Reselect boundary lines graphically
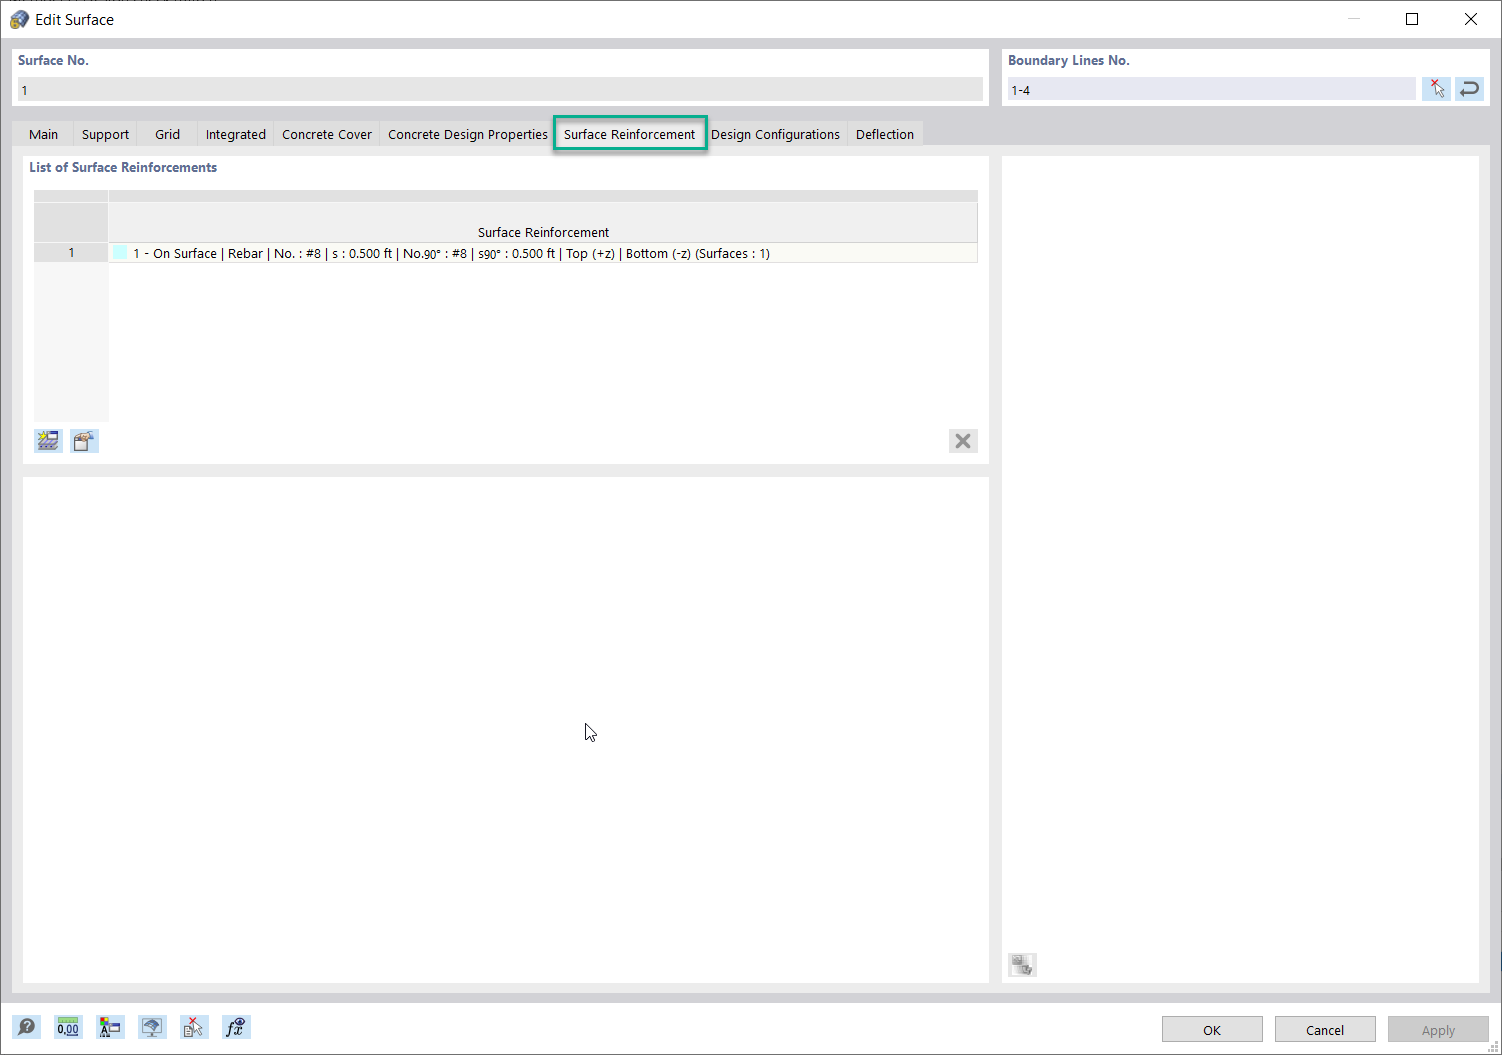 coord(1470,88)
